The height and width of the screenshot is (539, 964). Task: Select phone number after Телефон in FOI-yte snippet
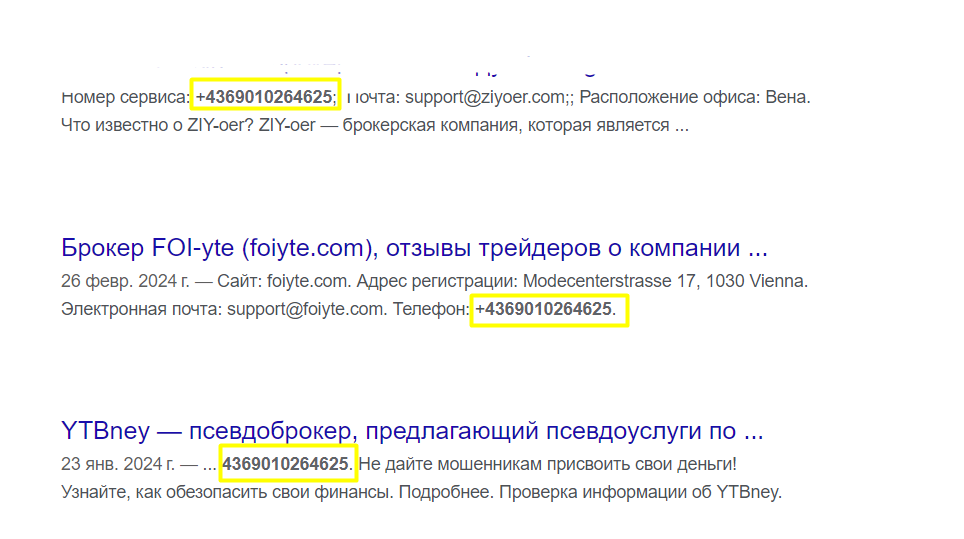543,309
